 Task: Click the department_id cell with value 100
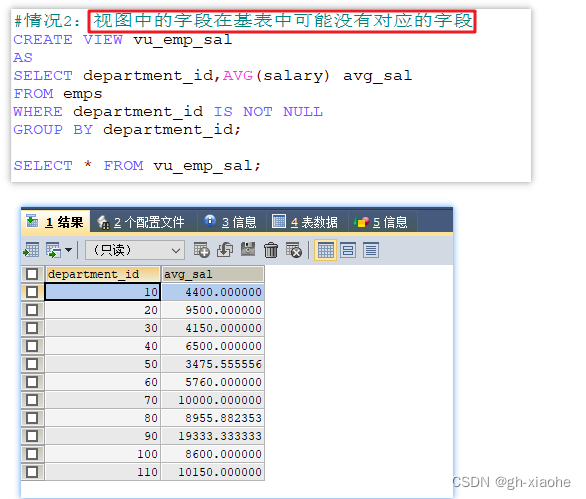click(x=103, y=454)
